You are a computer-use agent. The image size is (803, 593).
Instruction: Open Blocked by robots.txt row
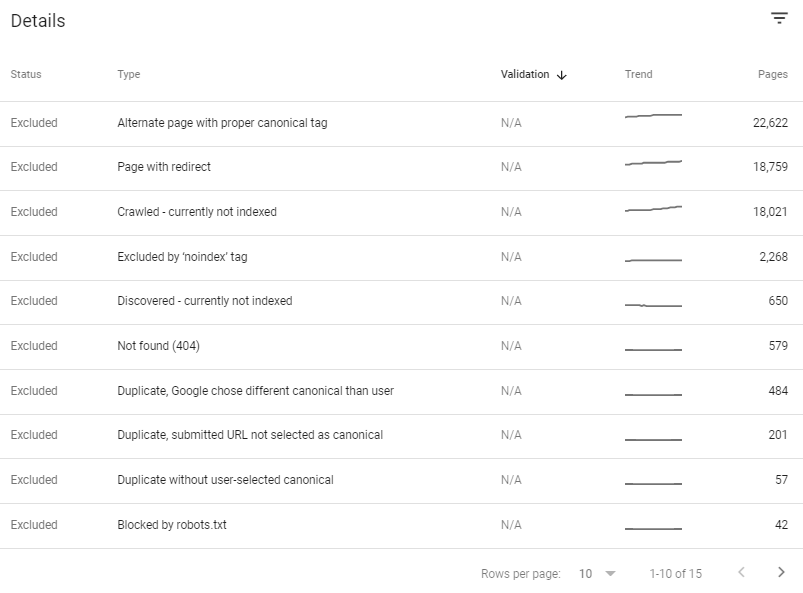(402, 526)
